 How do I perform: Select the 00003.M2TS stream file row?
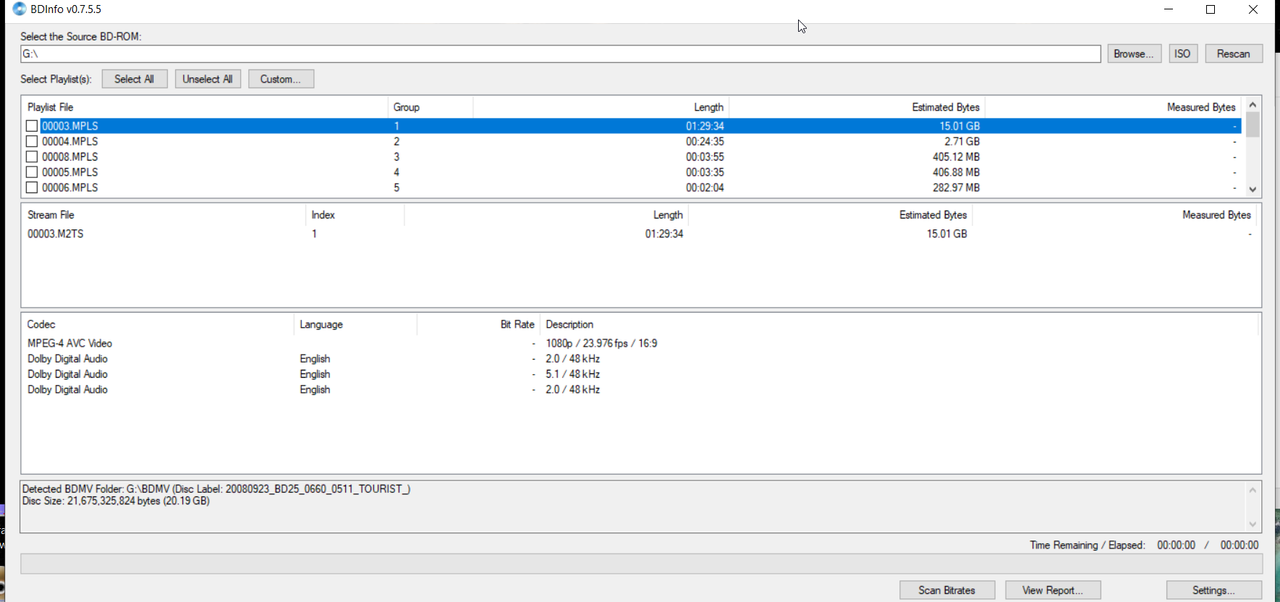[x=640, y=234]
